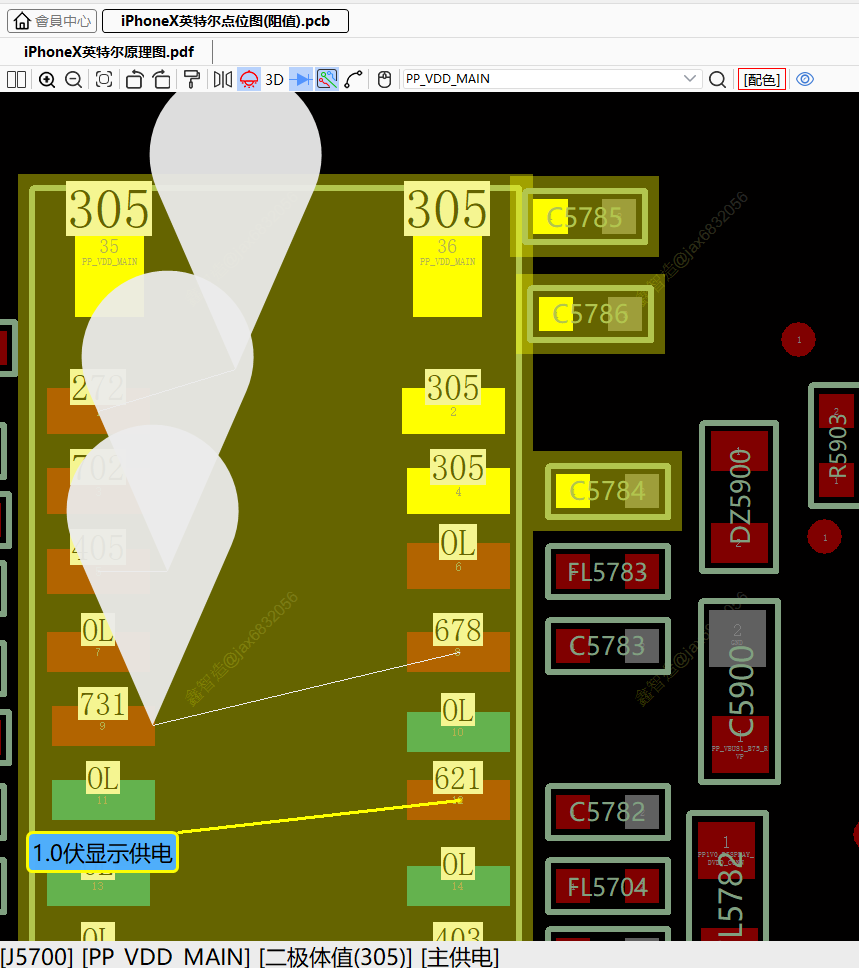
Task: Select capacitor C5900 on the board
Action: pyautogui.click(x=739, y=691)
